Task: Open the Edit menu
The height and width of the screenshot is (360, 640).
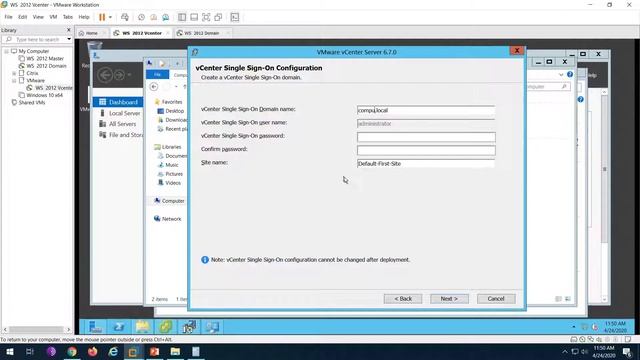Action: tap(22, 17)
